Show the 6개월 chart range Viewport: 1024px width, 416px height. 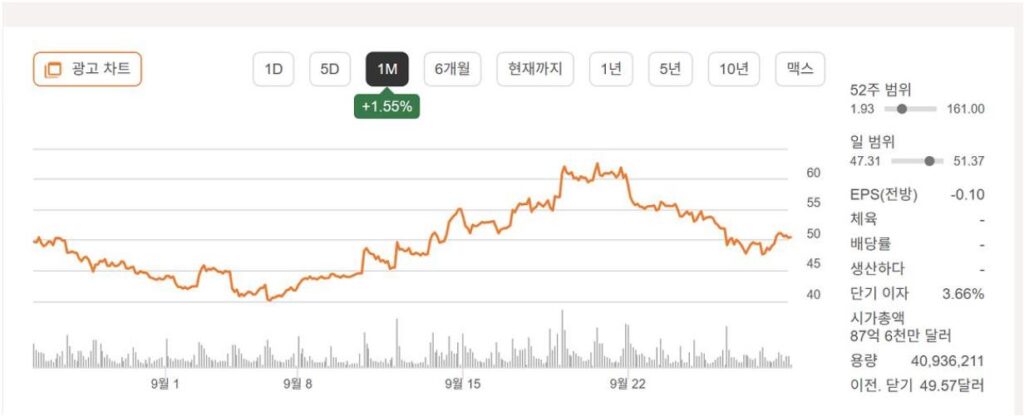pos(453,69)
